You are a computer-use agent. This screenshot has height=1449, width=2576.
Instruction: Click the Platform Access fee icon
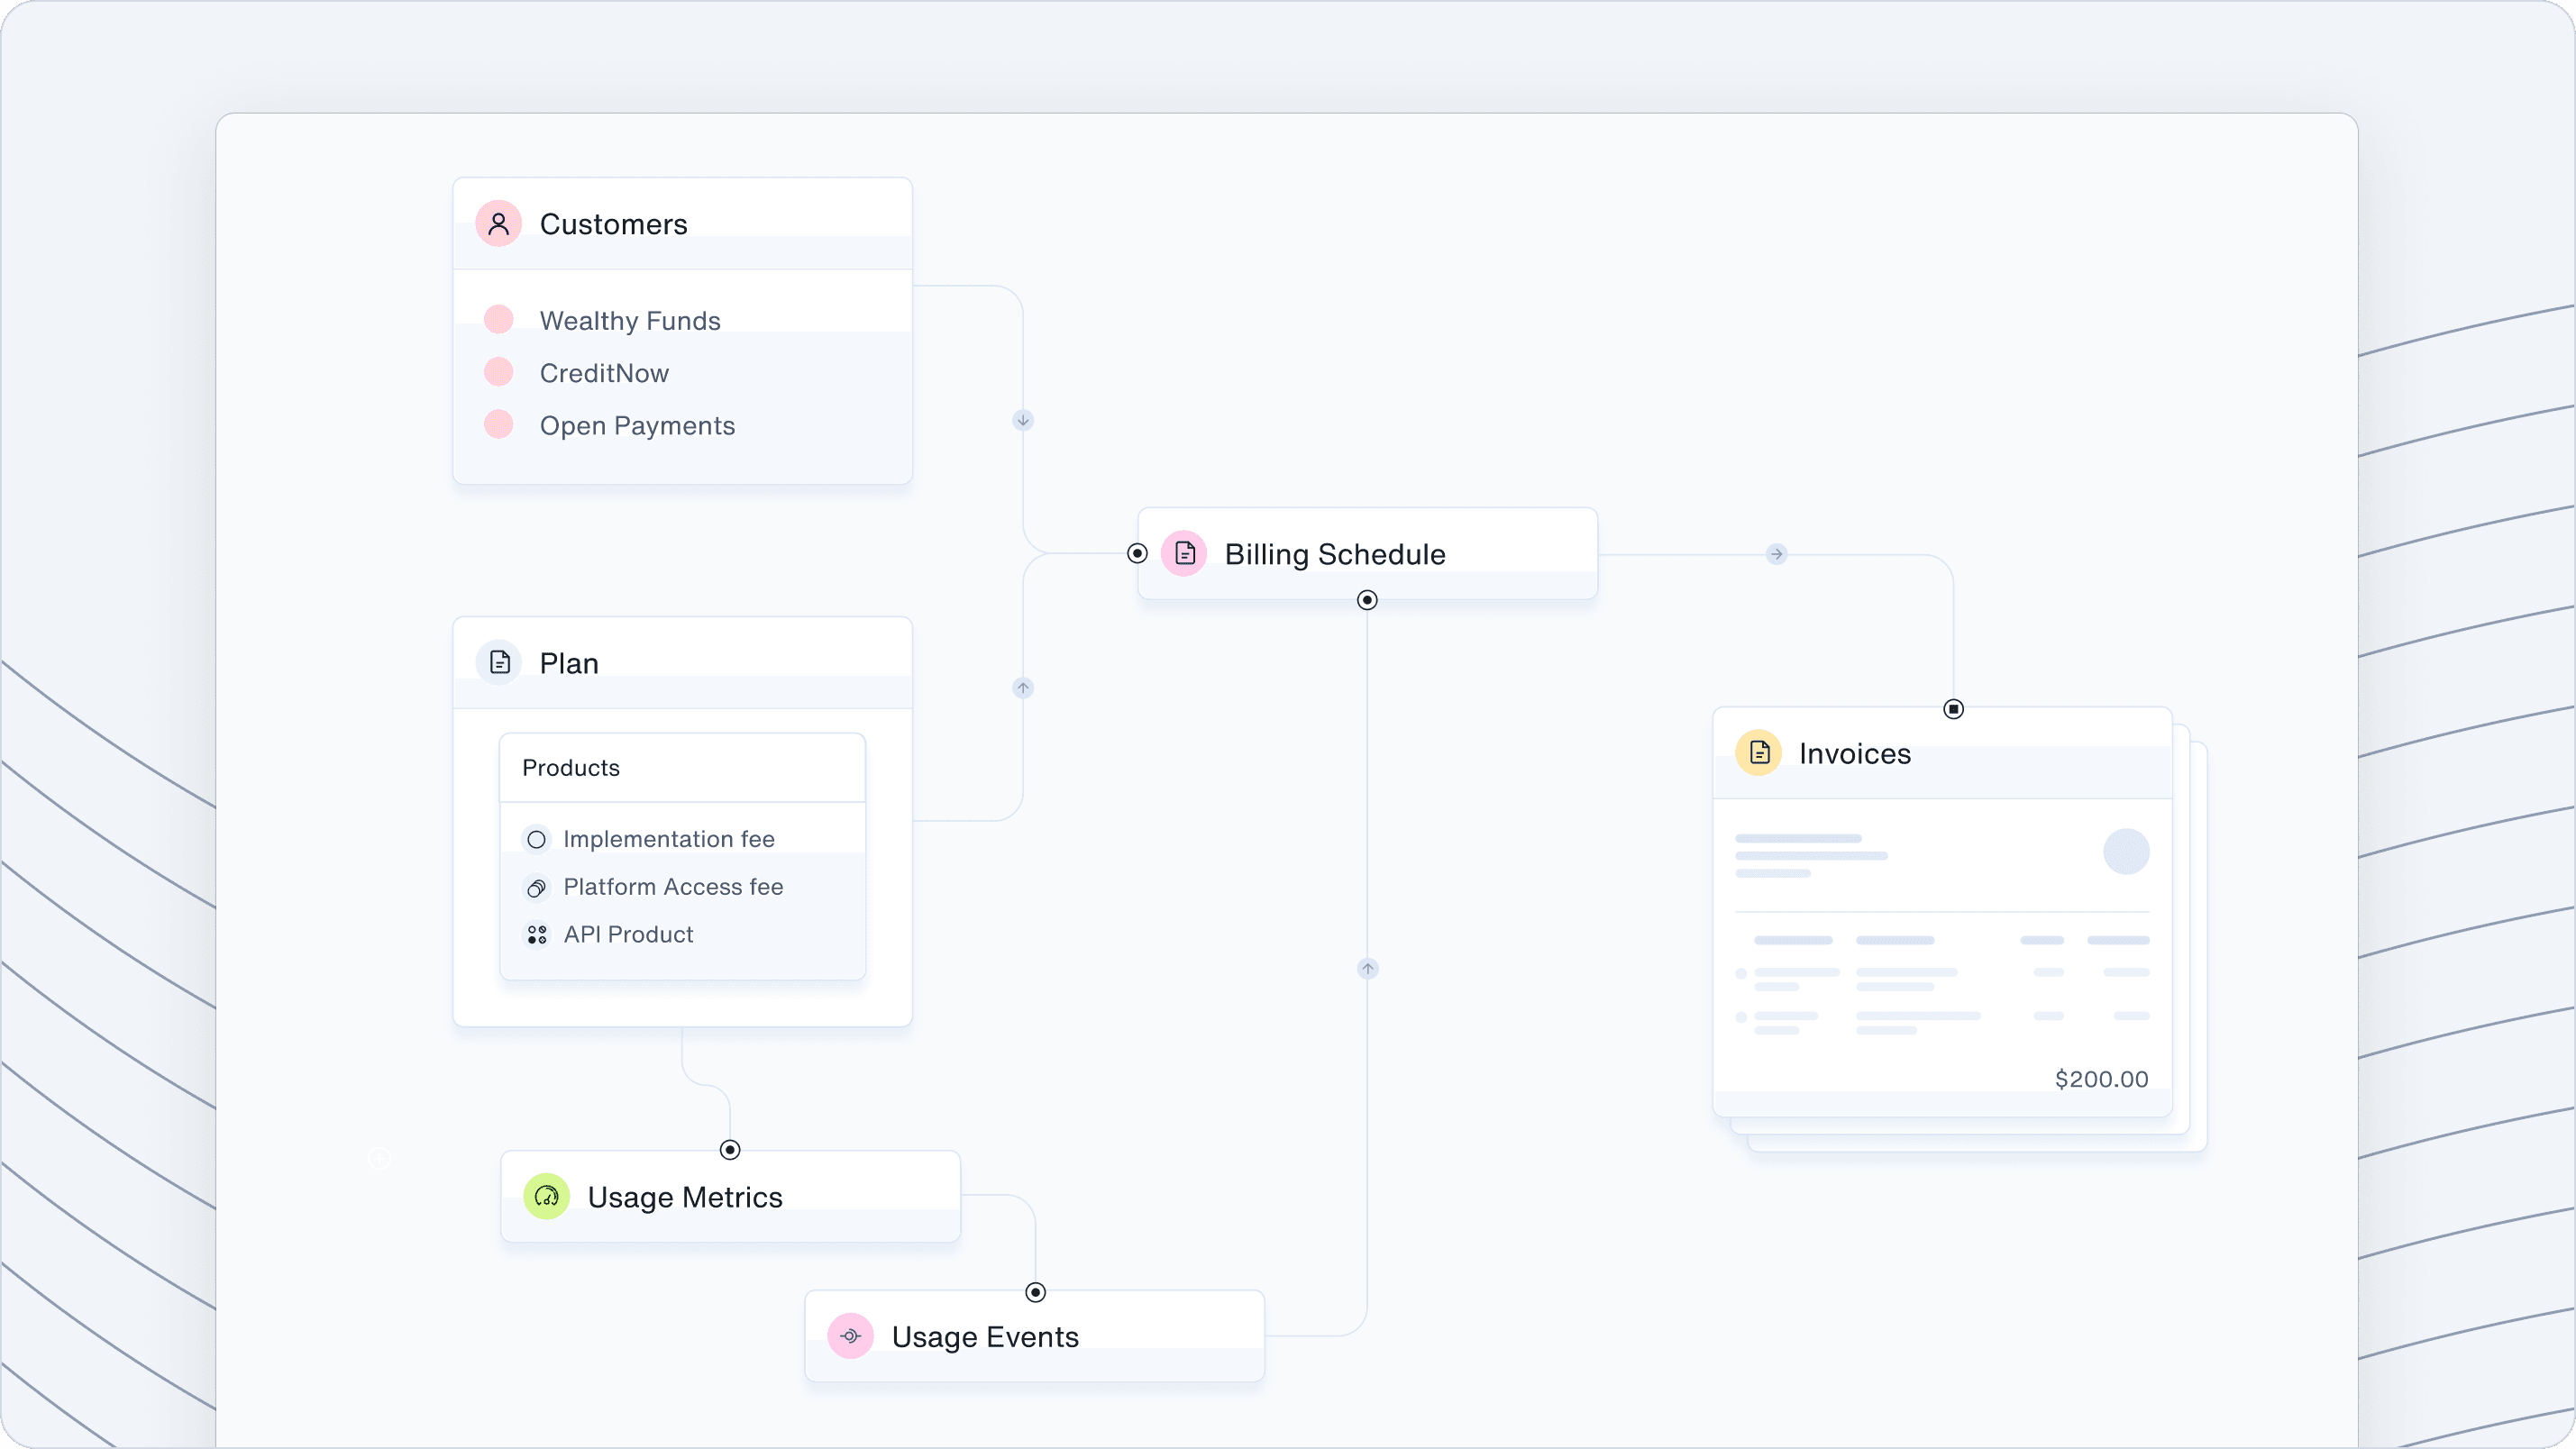tap(537, 887)
